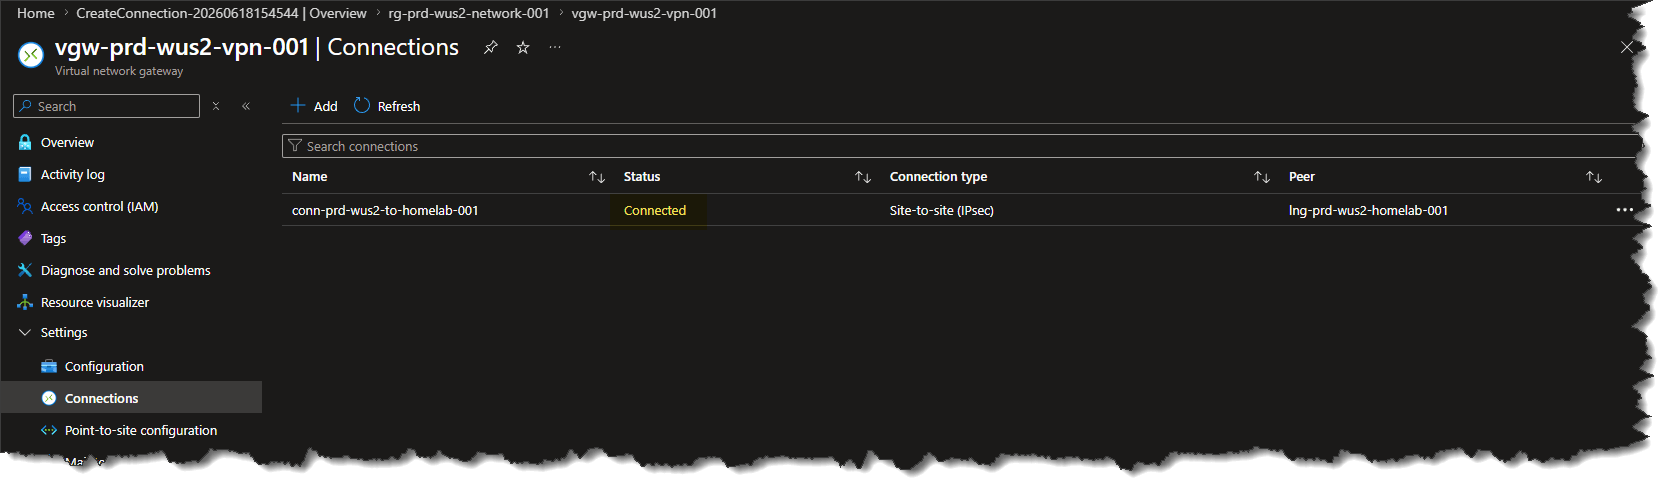
Task: Open rg-prd-wus2-network-001 breadcrumb
Action: point(469,13)
